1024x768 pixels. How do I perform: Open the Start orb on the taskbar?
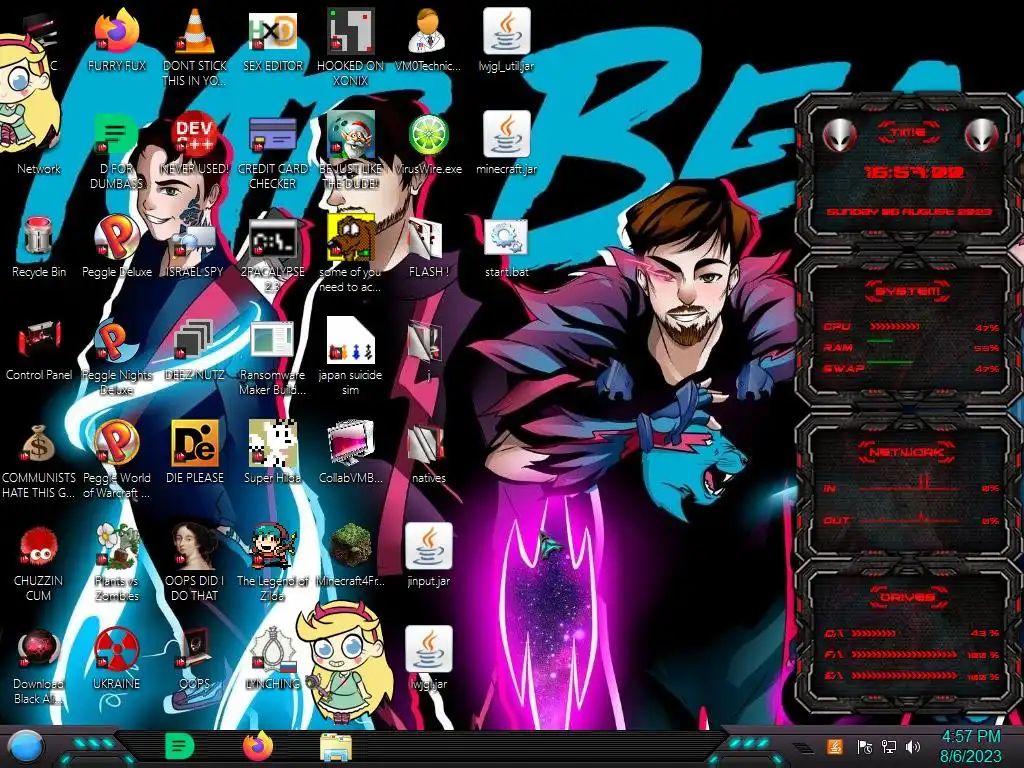(26, 748)
